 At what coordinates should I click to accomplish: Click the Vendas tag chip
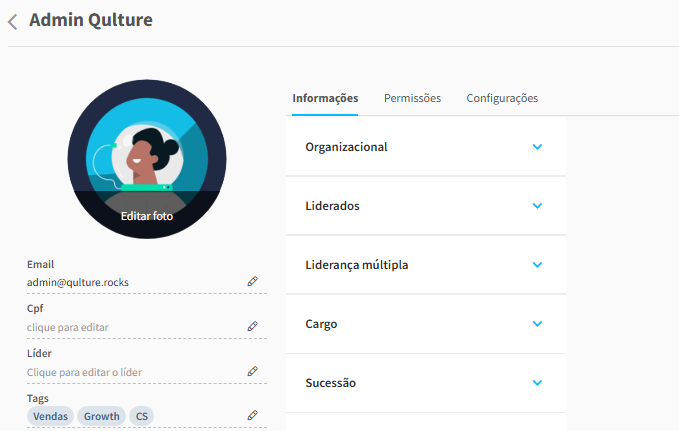[x=50, y=416]
